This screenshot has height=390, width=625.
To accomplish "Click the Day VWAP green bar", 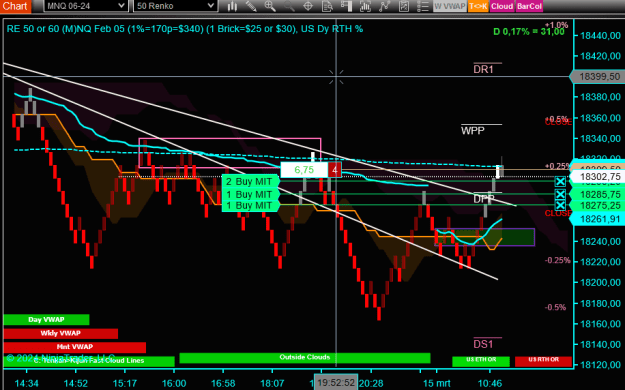I will click(x=46, y=319).
